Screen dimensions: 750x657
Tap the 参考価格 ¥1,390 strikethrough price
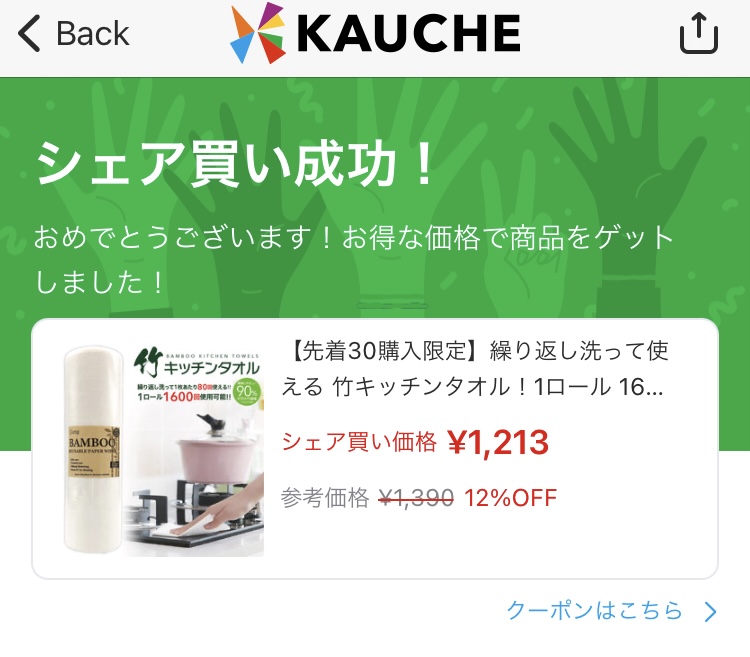coord(367,498)
